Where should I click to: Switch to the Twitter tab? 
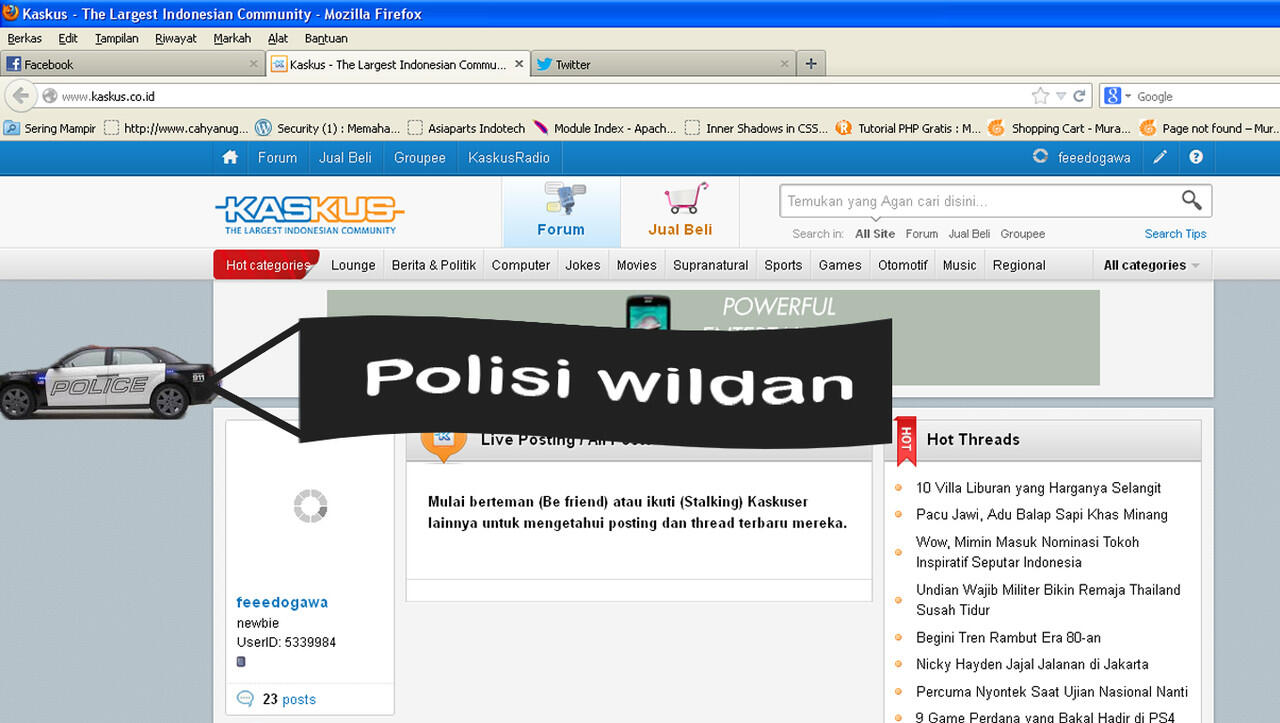(662, 64)
